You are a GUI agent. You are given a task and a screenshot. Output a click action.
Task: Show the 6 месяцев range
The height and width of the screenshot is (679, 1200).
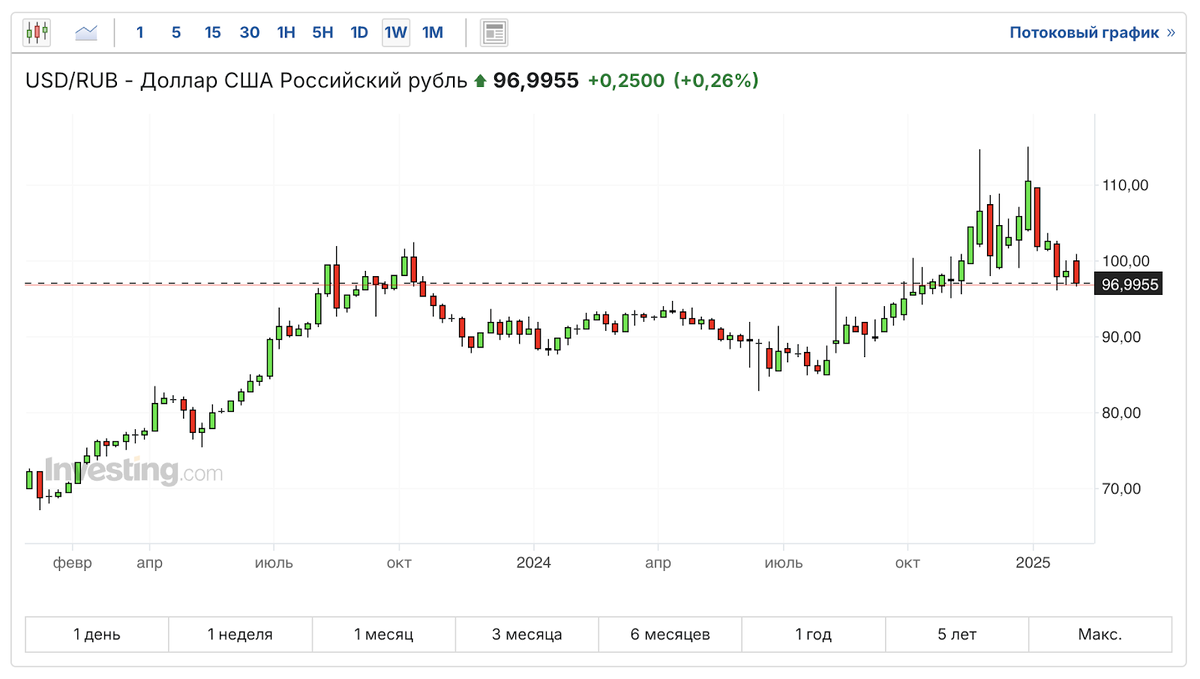(x=670, y=634)
